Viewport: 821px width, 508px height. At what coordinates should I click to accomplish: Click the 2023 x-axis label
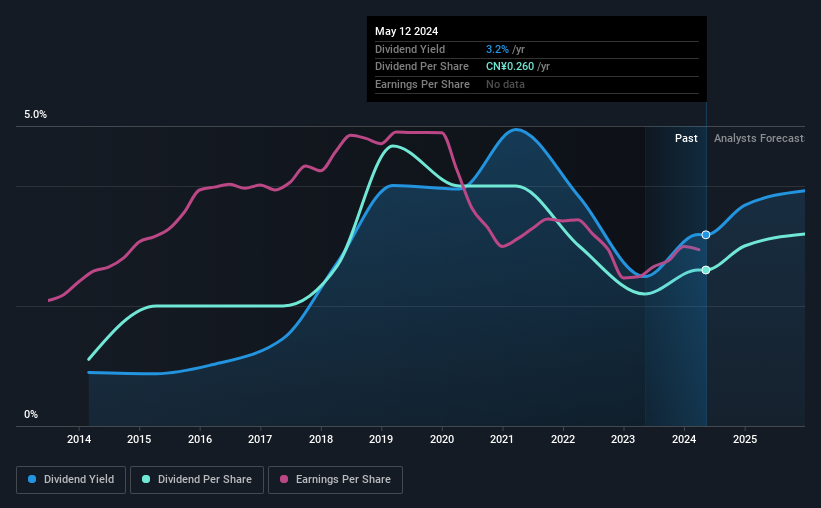tap(623, 439)
